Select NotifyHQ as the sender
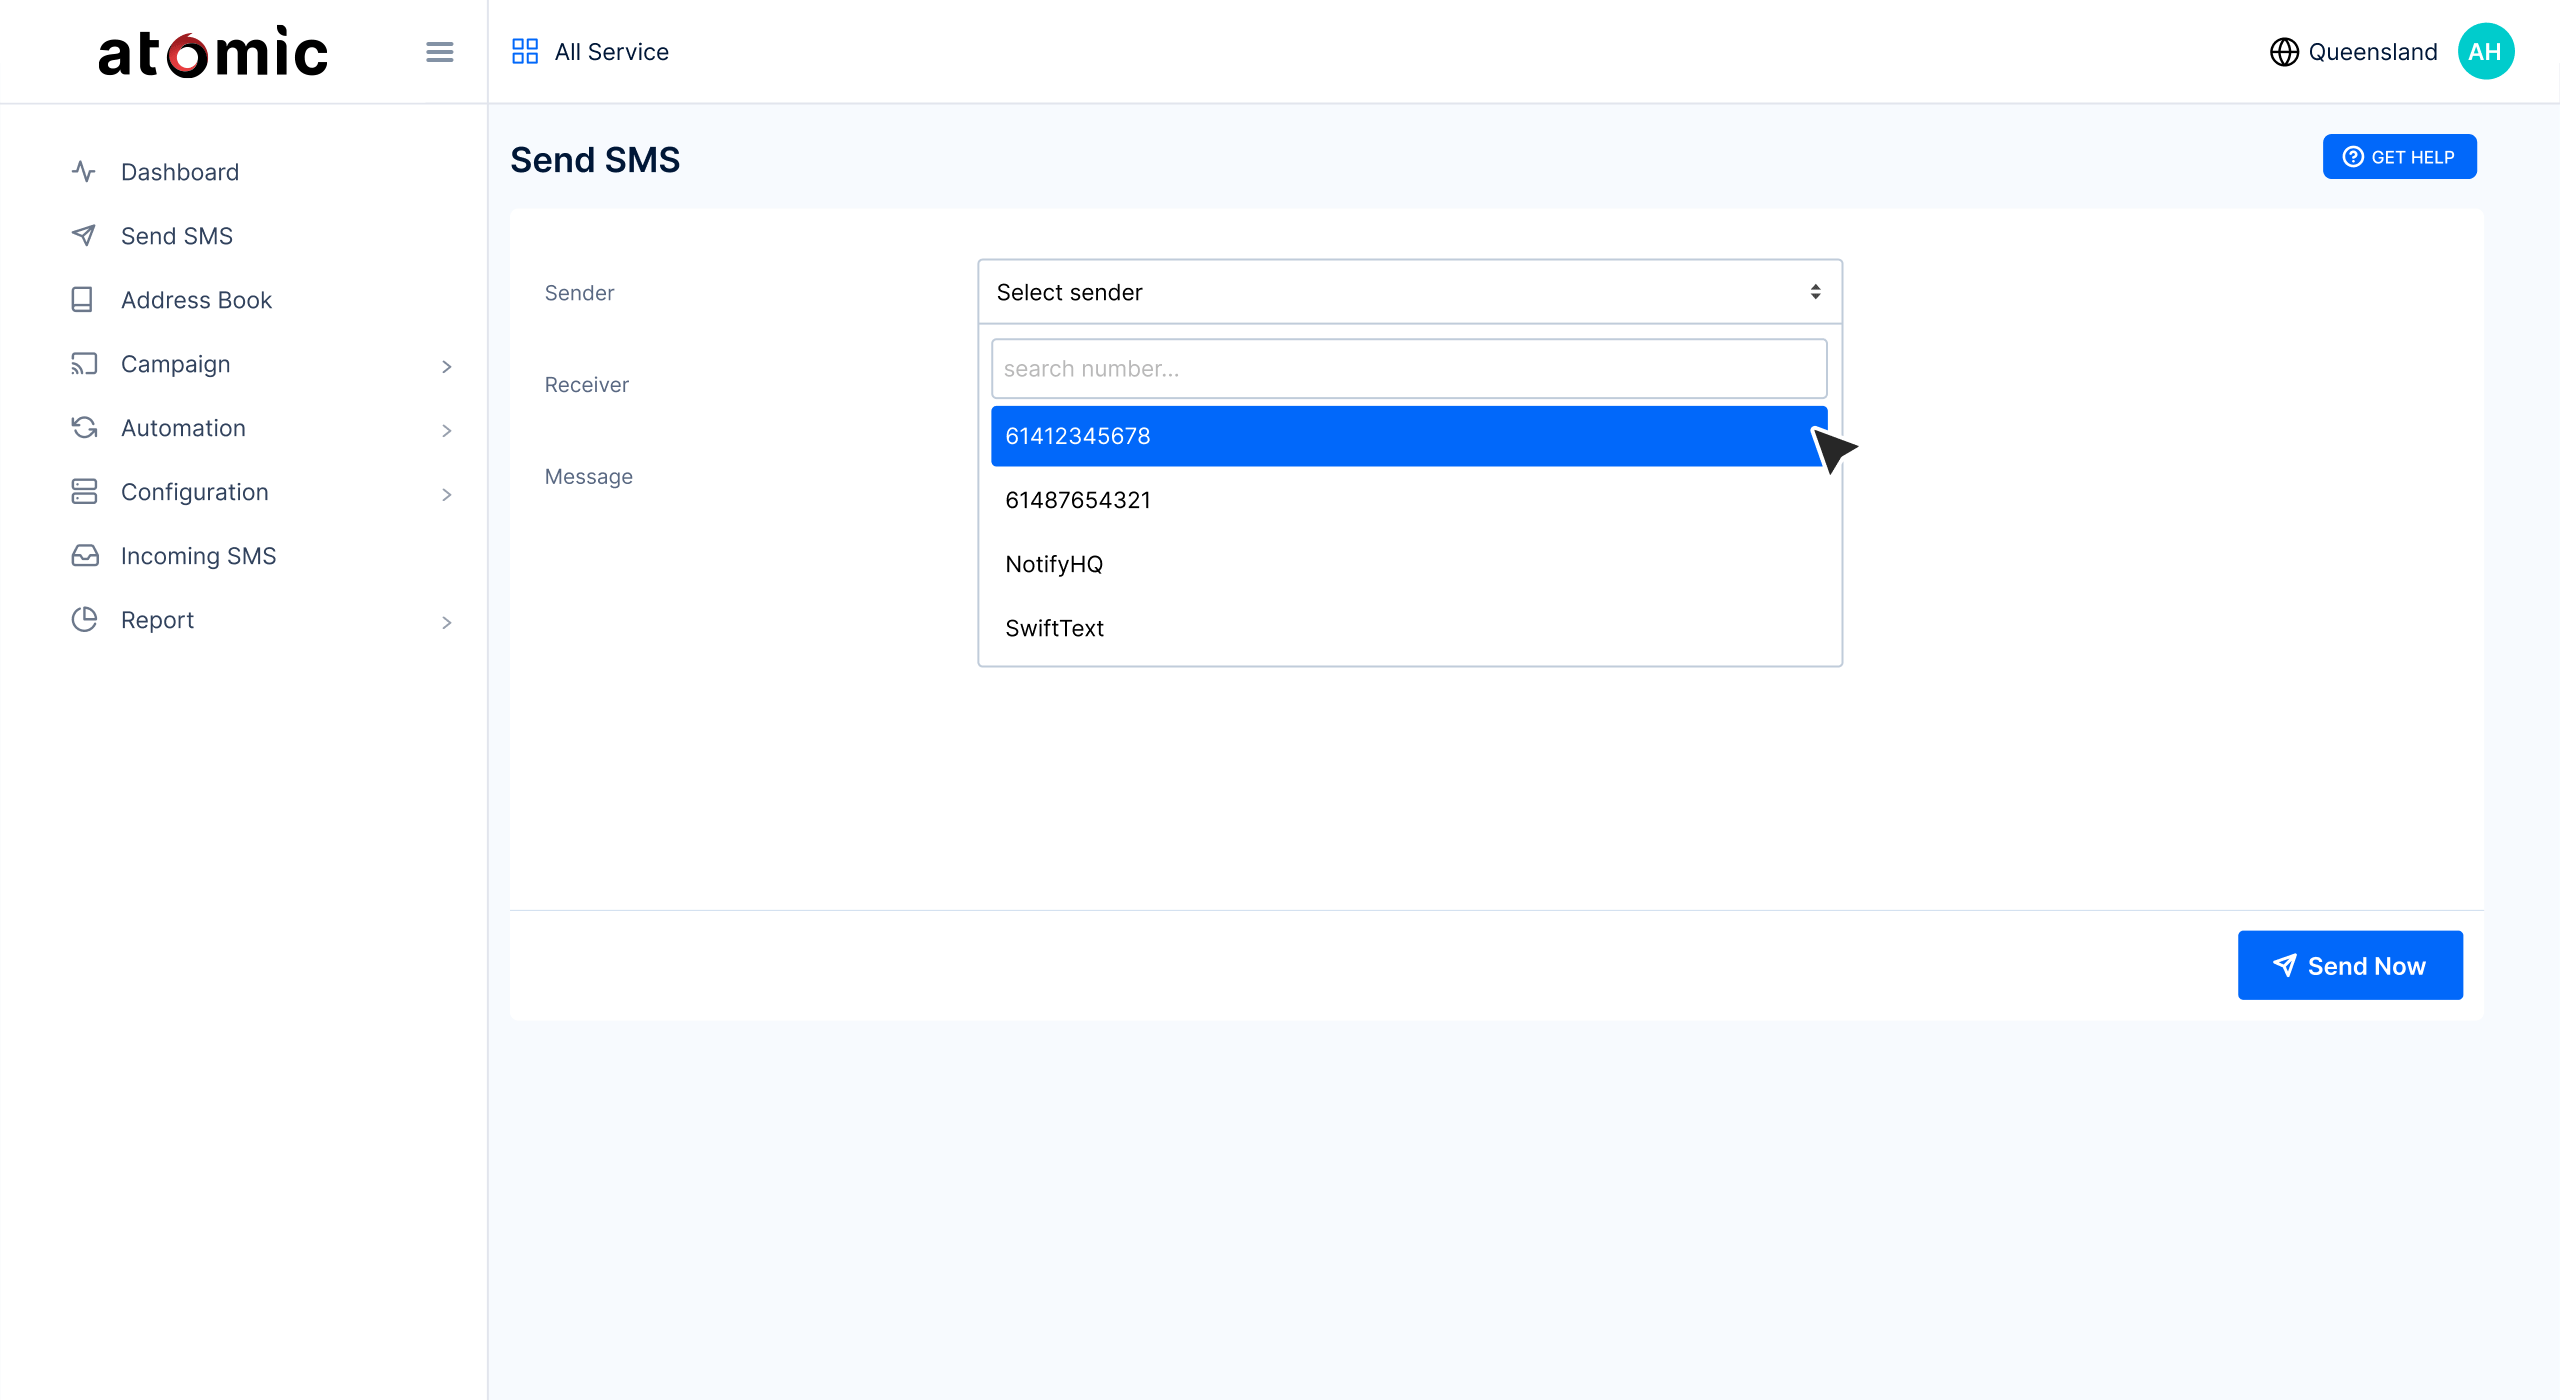This screenshot has height=1400, width=2560. point(1054,564)
